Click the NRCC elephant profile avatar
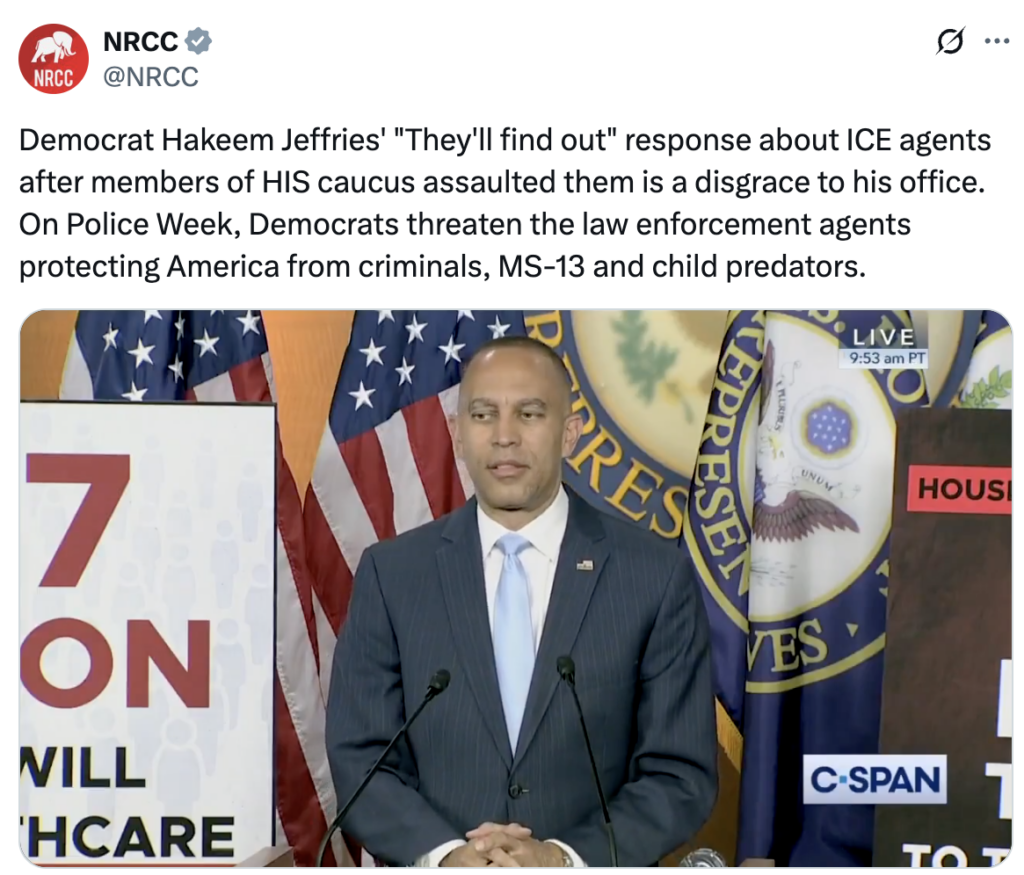This screenshot has height=875, width=1024. (x=53, y=59)
